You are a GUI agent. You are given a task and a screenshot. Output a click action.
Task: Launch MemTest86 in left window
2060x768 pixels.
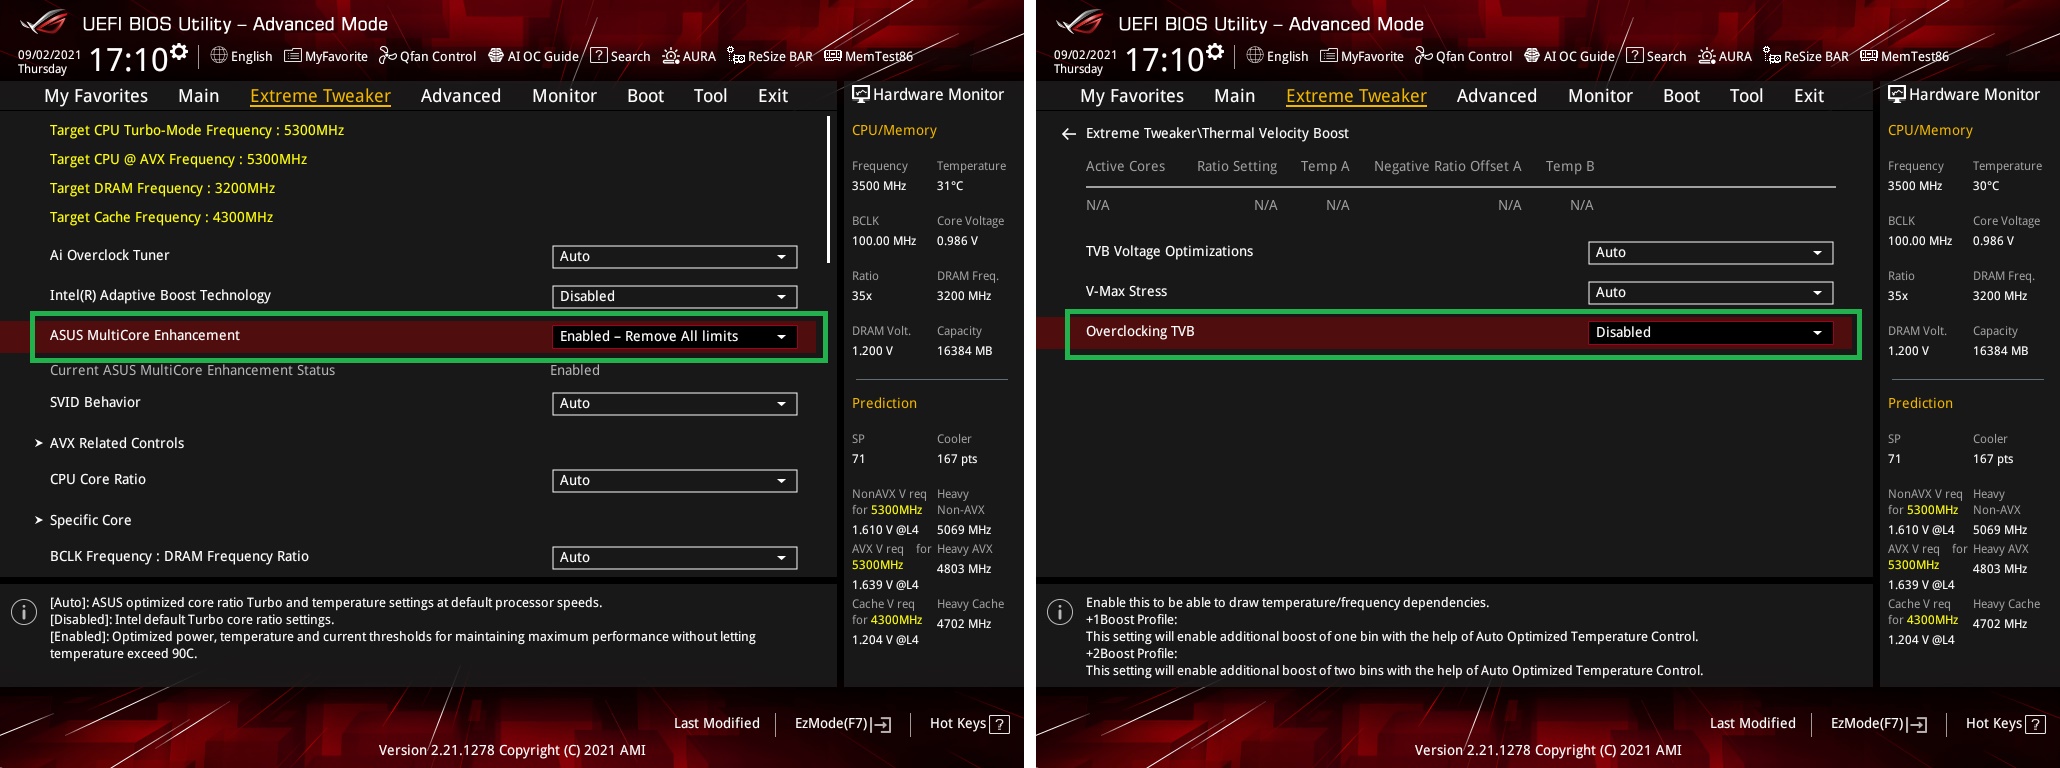868,56
